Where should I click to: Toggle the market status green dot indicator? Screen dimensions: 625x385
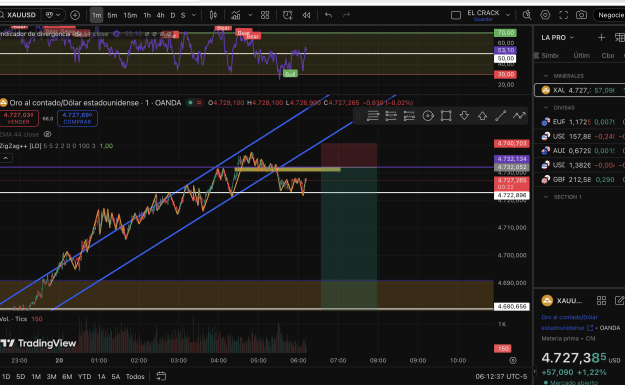191,103
